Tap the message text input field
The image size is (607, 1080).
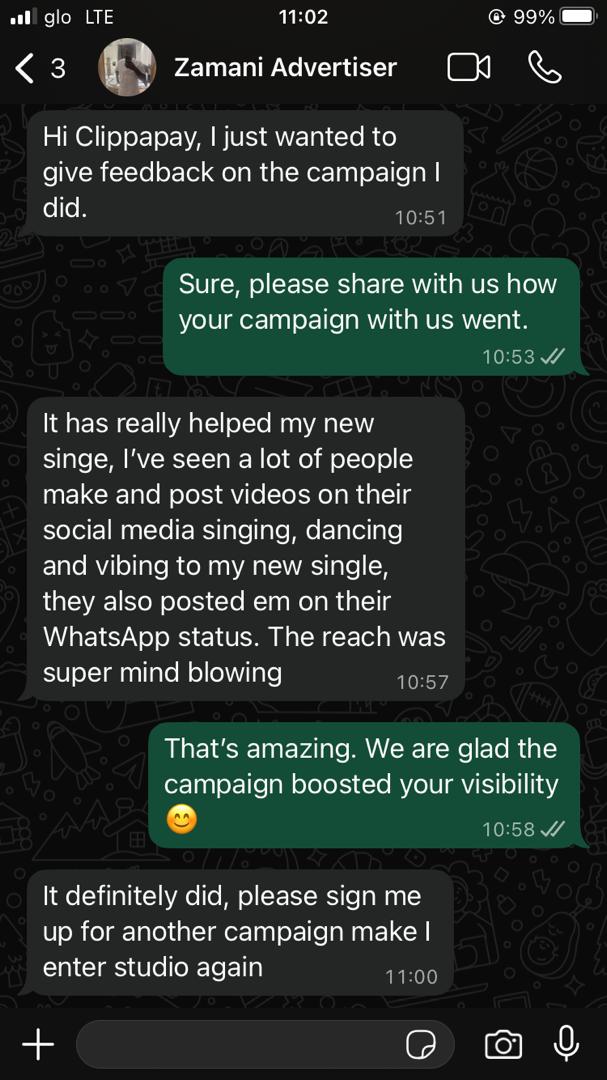pyautogui.click(x=265, y=1044)
